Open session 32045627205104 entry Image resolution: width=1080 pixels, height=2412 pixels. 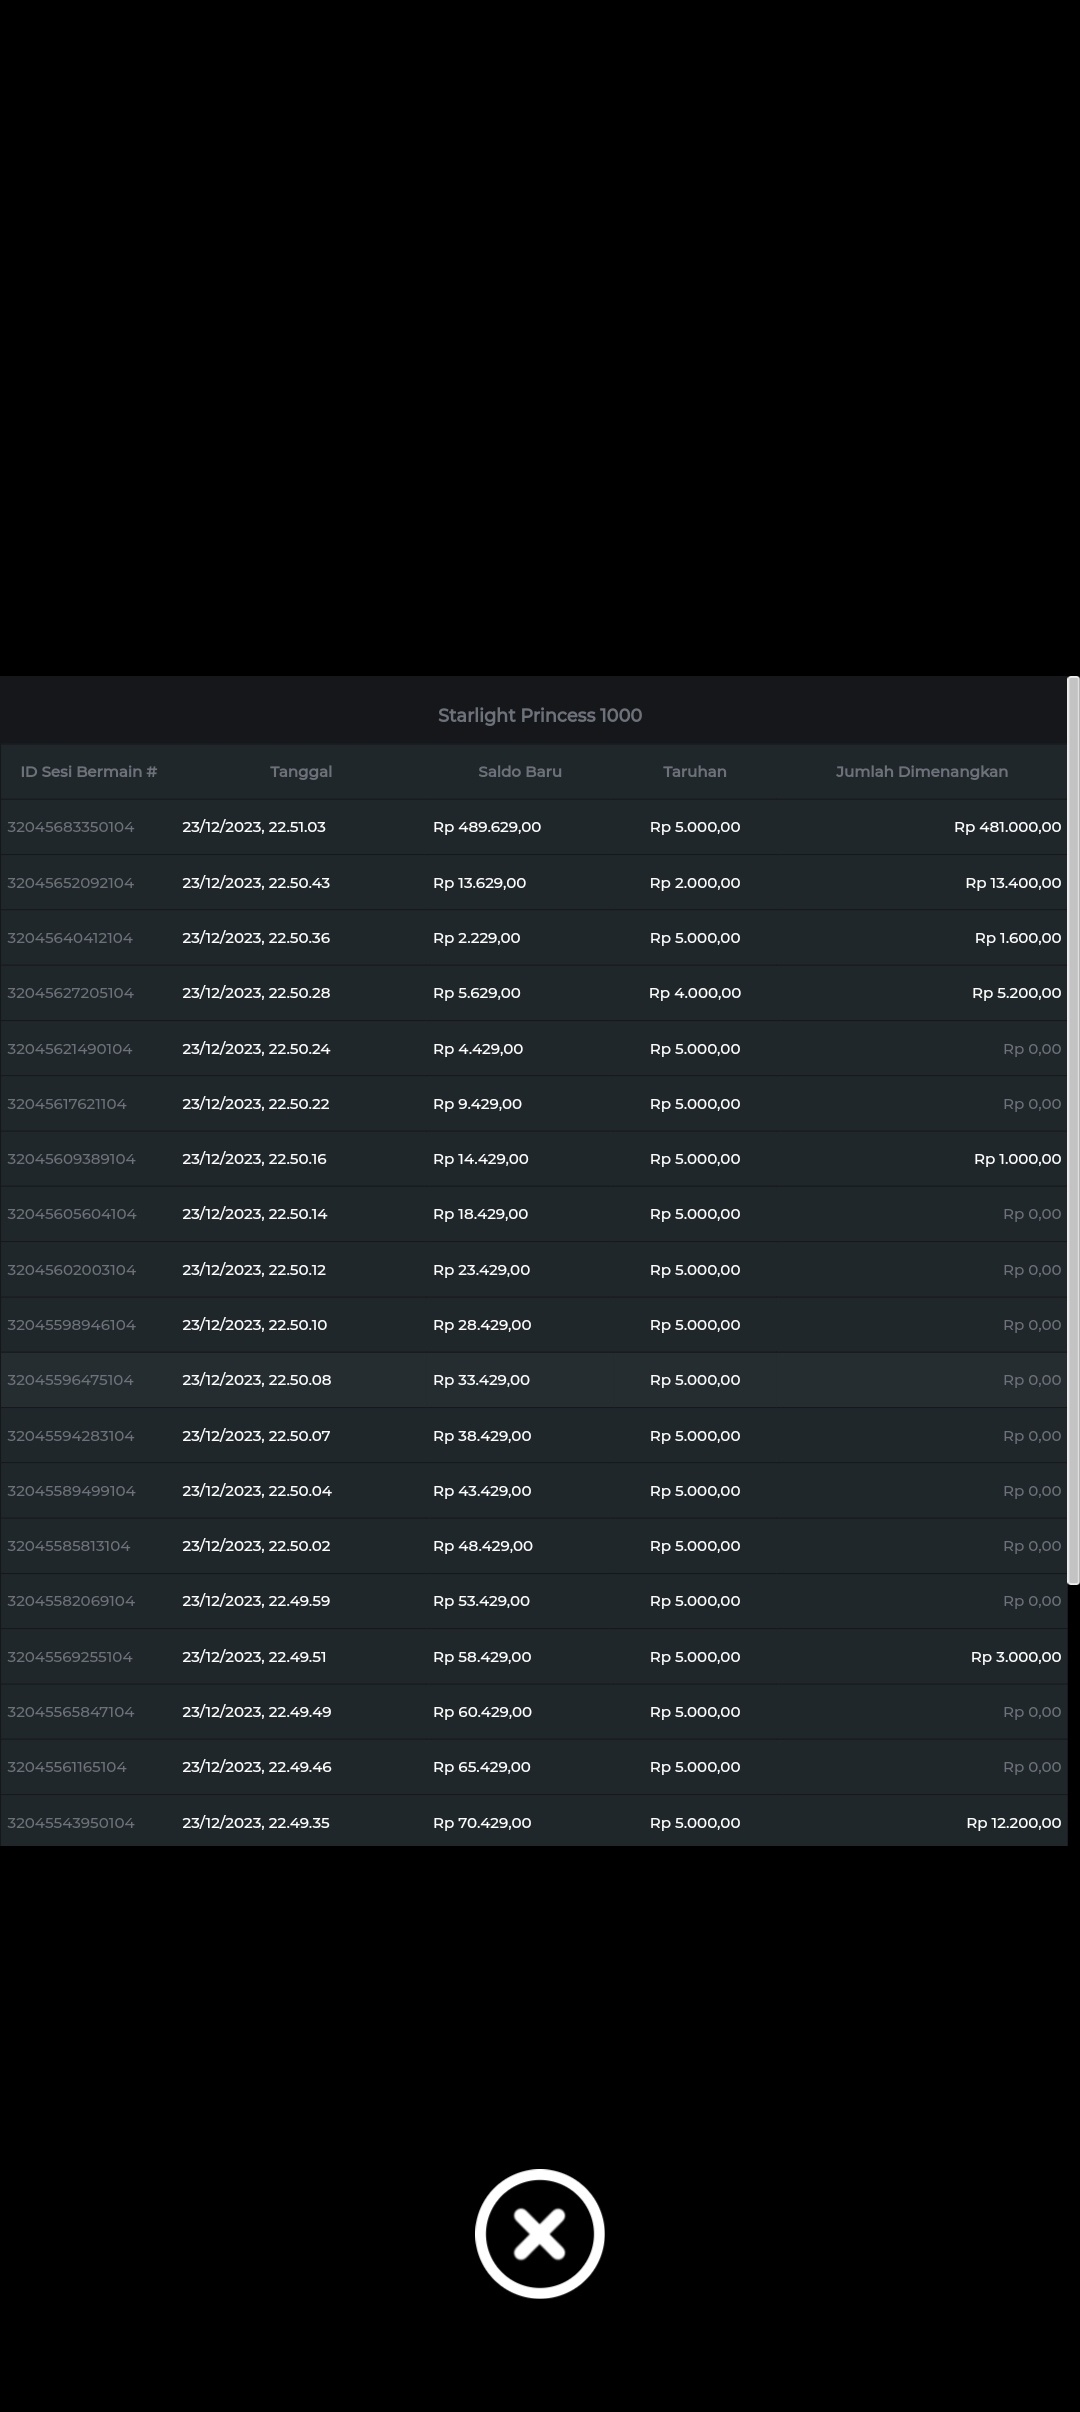point(71,993)
